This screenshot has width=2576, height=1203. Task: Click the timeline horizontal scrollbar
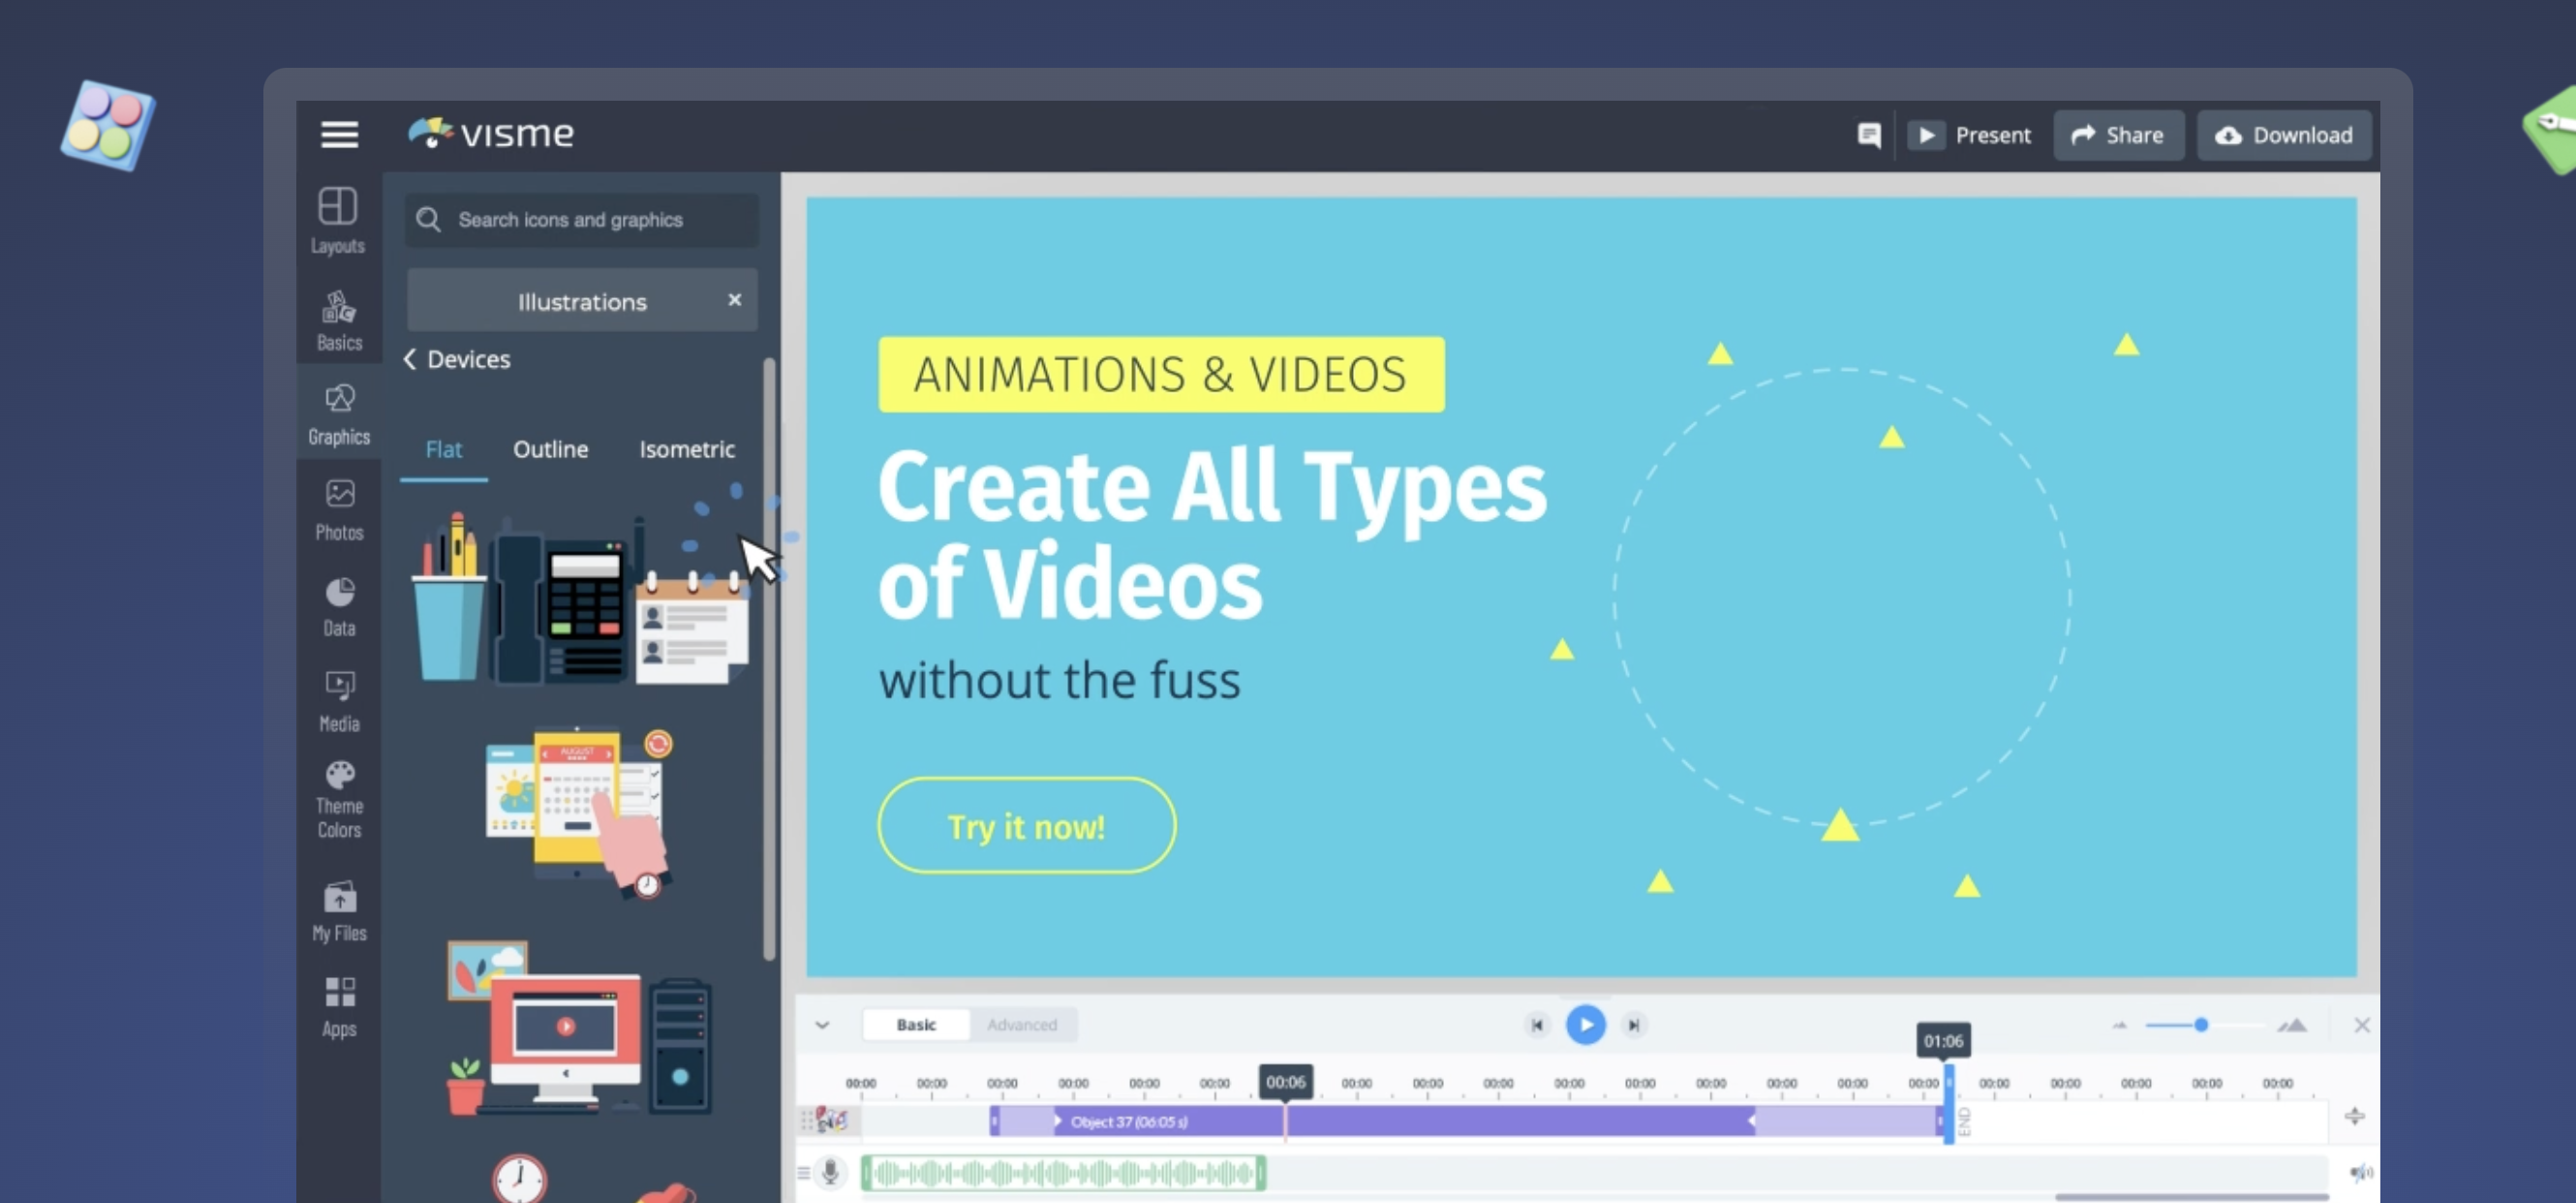click(2192, 1197)
